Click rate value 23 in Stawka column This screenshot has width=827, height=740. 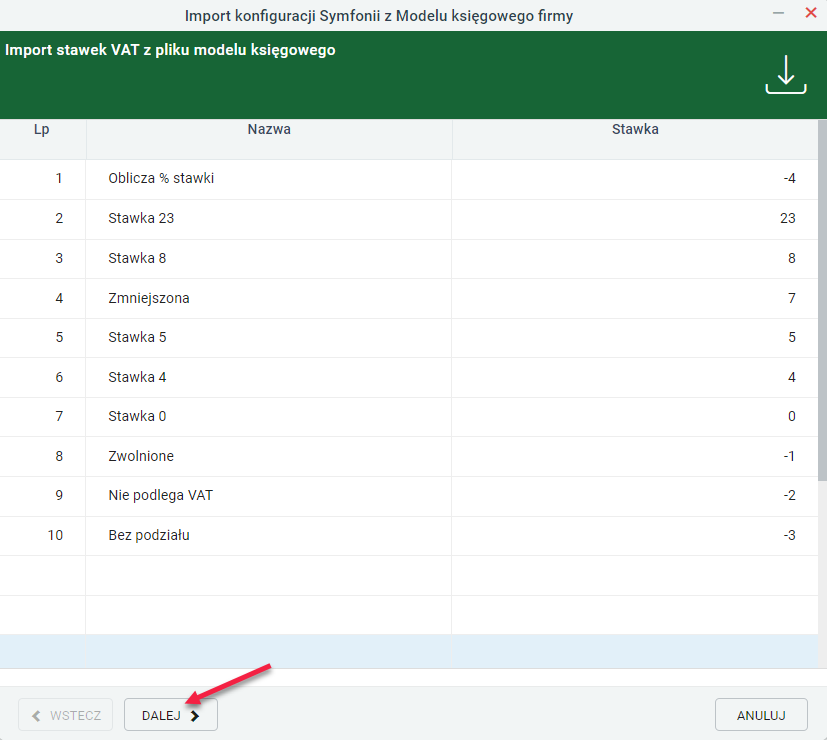click(787, 218)
